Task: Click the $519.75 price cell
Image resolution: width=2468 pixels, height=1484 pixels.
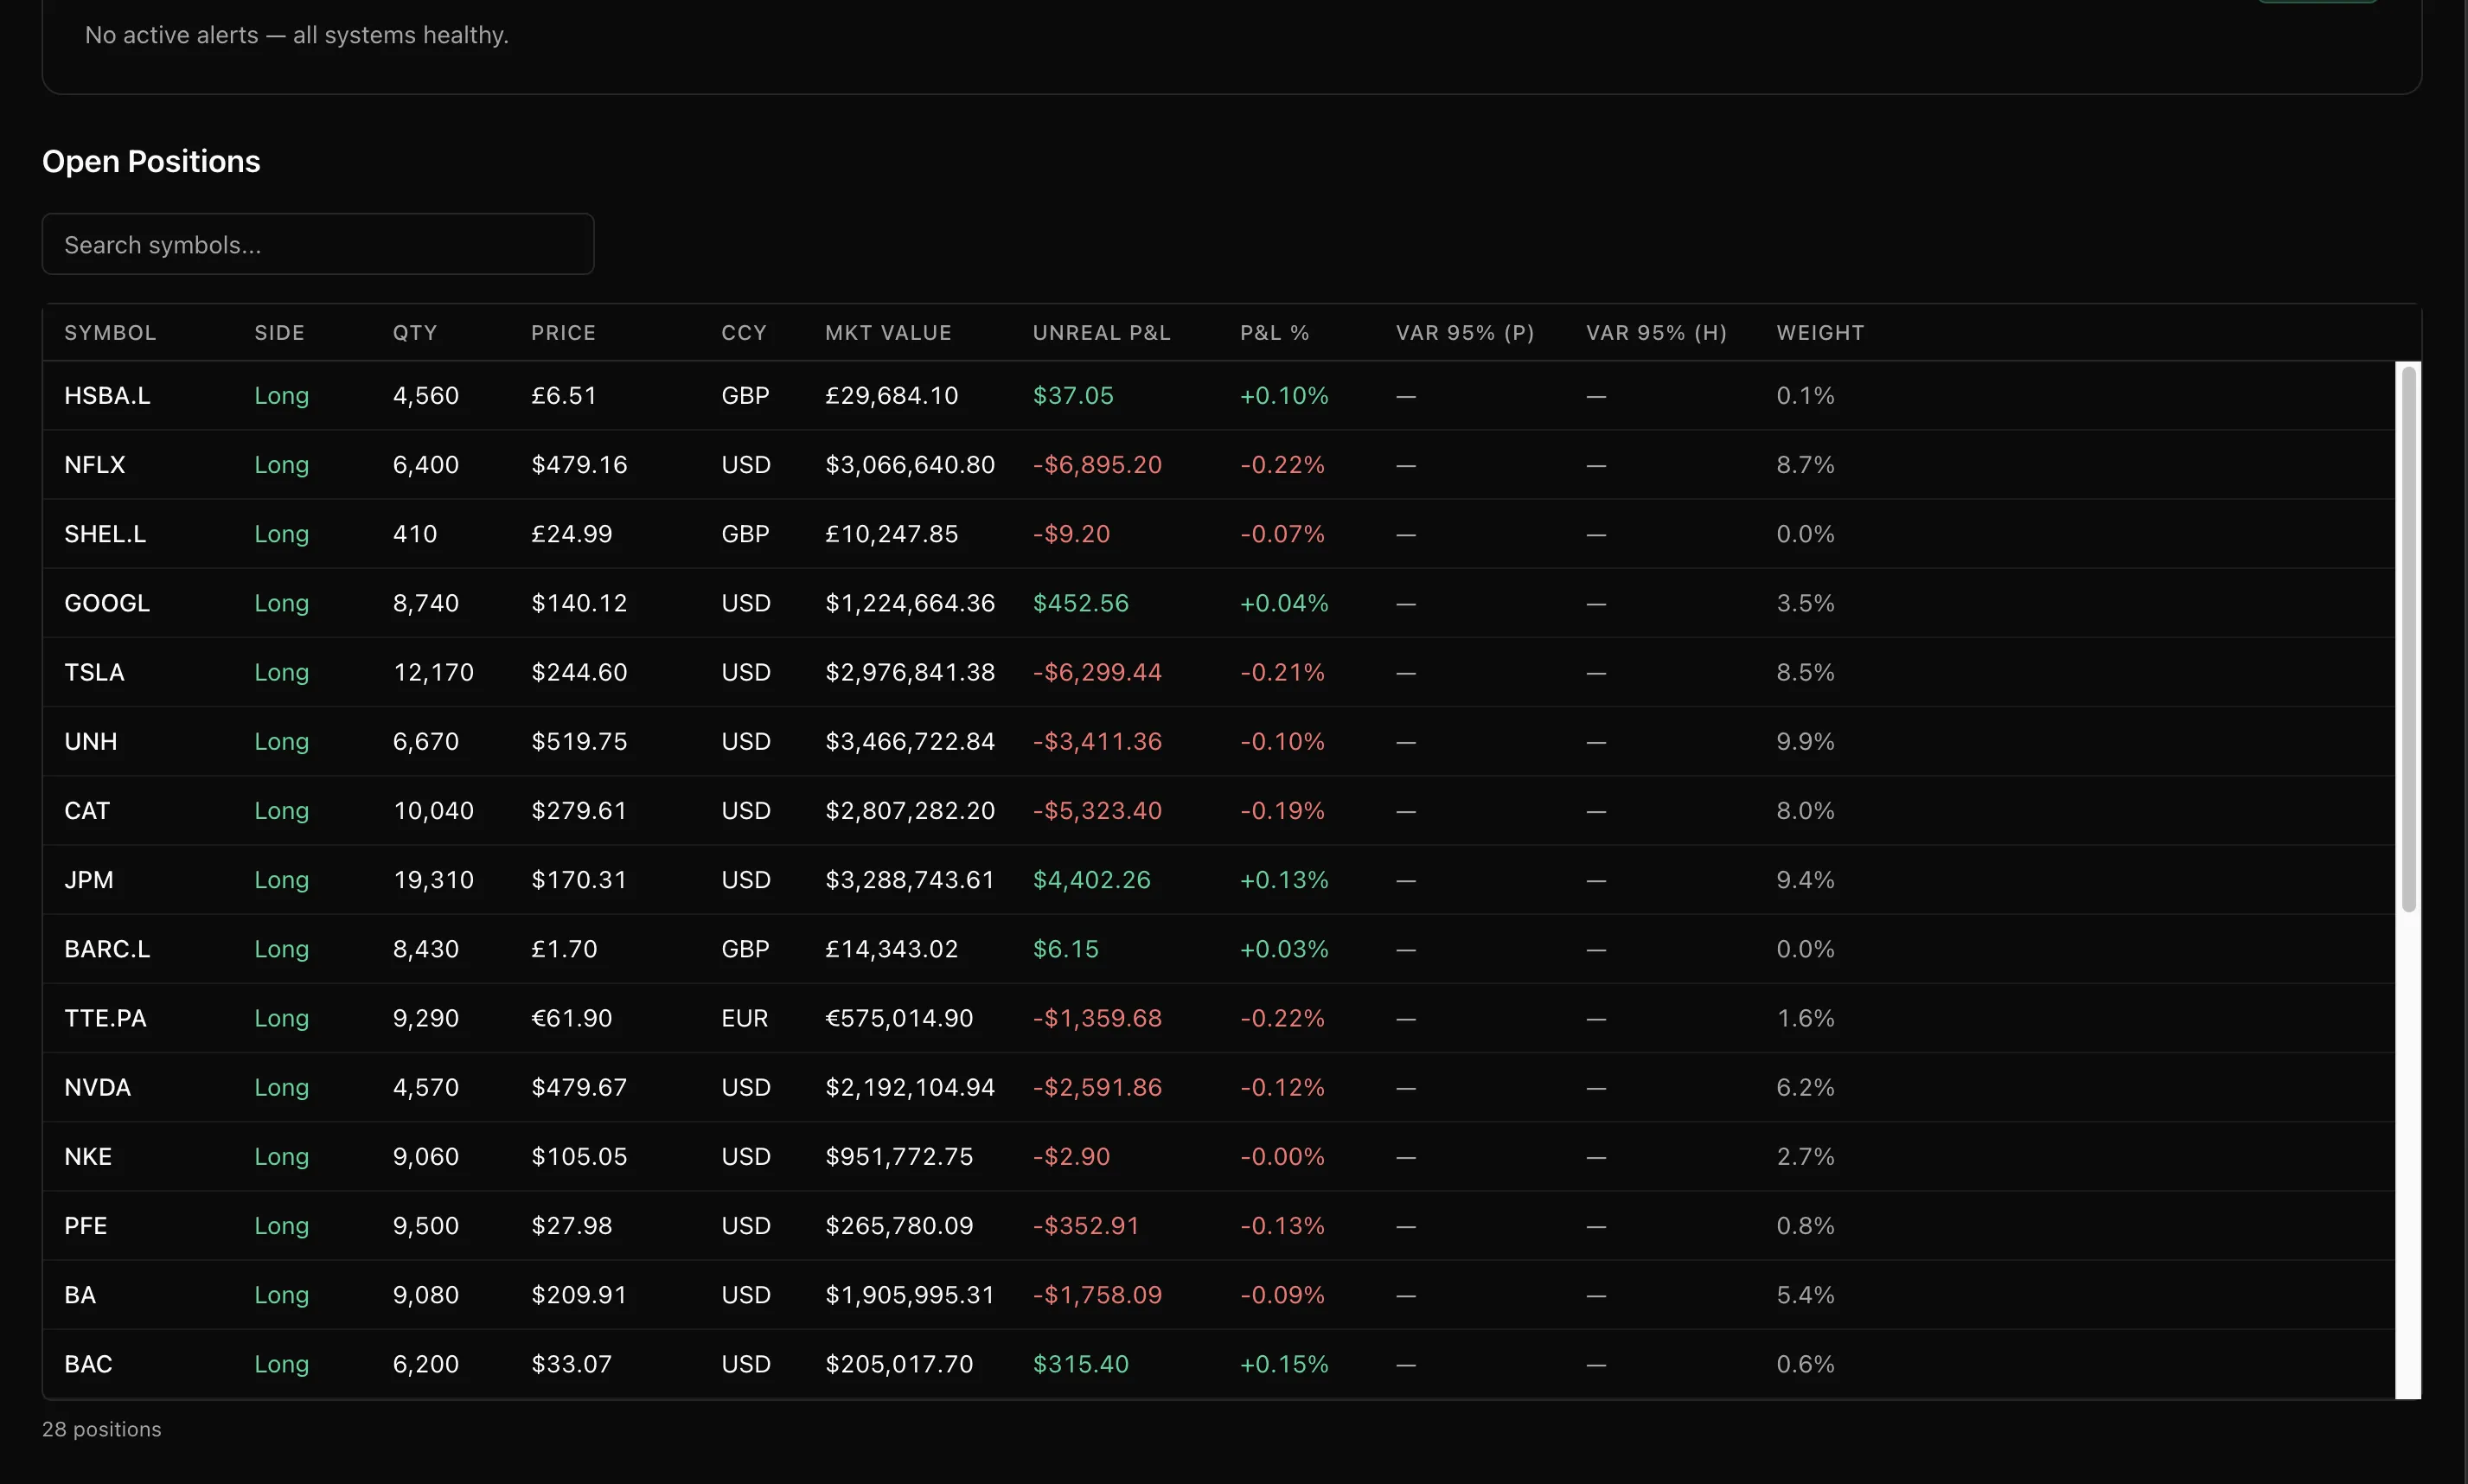Action: tap(579, 740)
